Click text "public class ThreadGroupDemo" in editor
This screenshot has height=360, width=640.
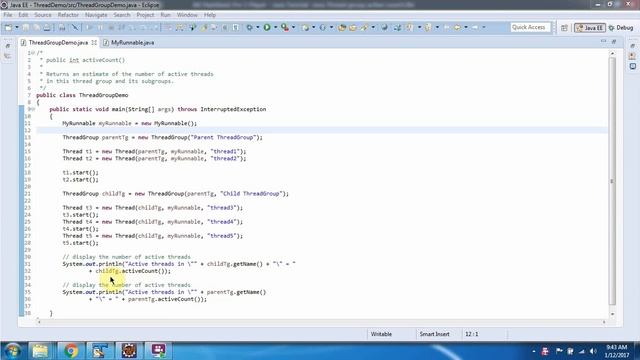pyautogui.click(x=82, y=95)
